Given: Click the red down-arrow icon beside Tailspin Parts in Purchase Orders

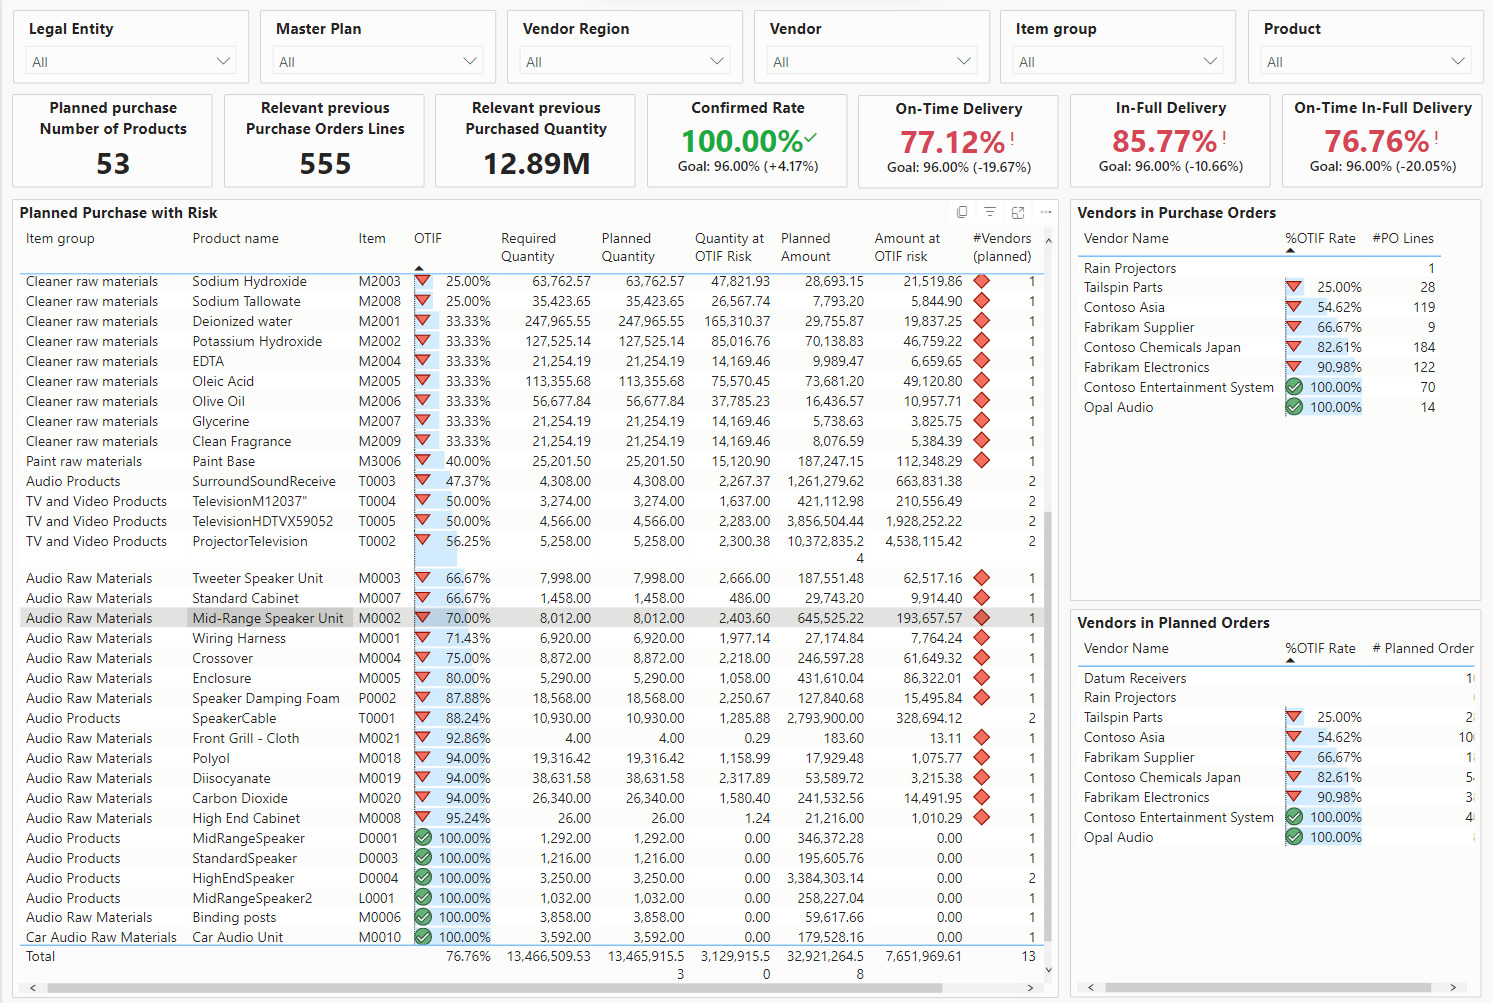Looking at the screenshot, I should click(x=1294, y=287).
